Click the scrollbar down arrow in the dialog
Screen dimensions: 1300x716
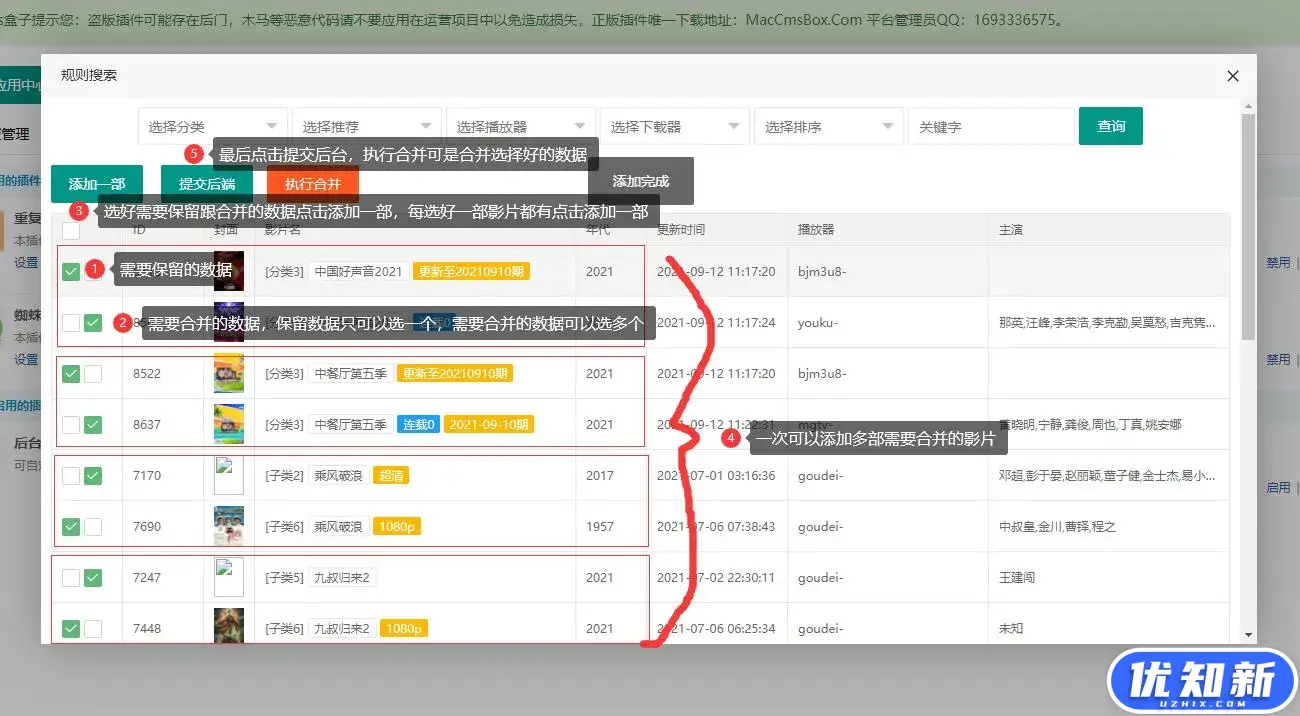[x=1248, y=634]
